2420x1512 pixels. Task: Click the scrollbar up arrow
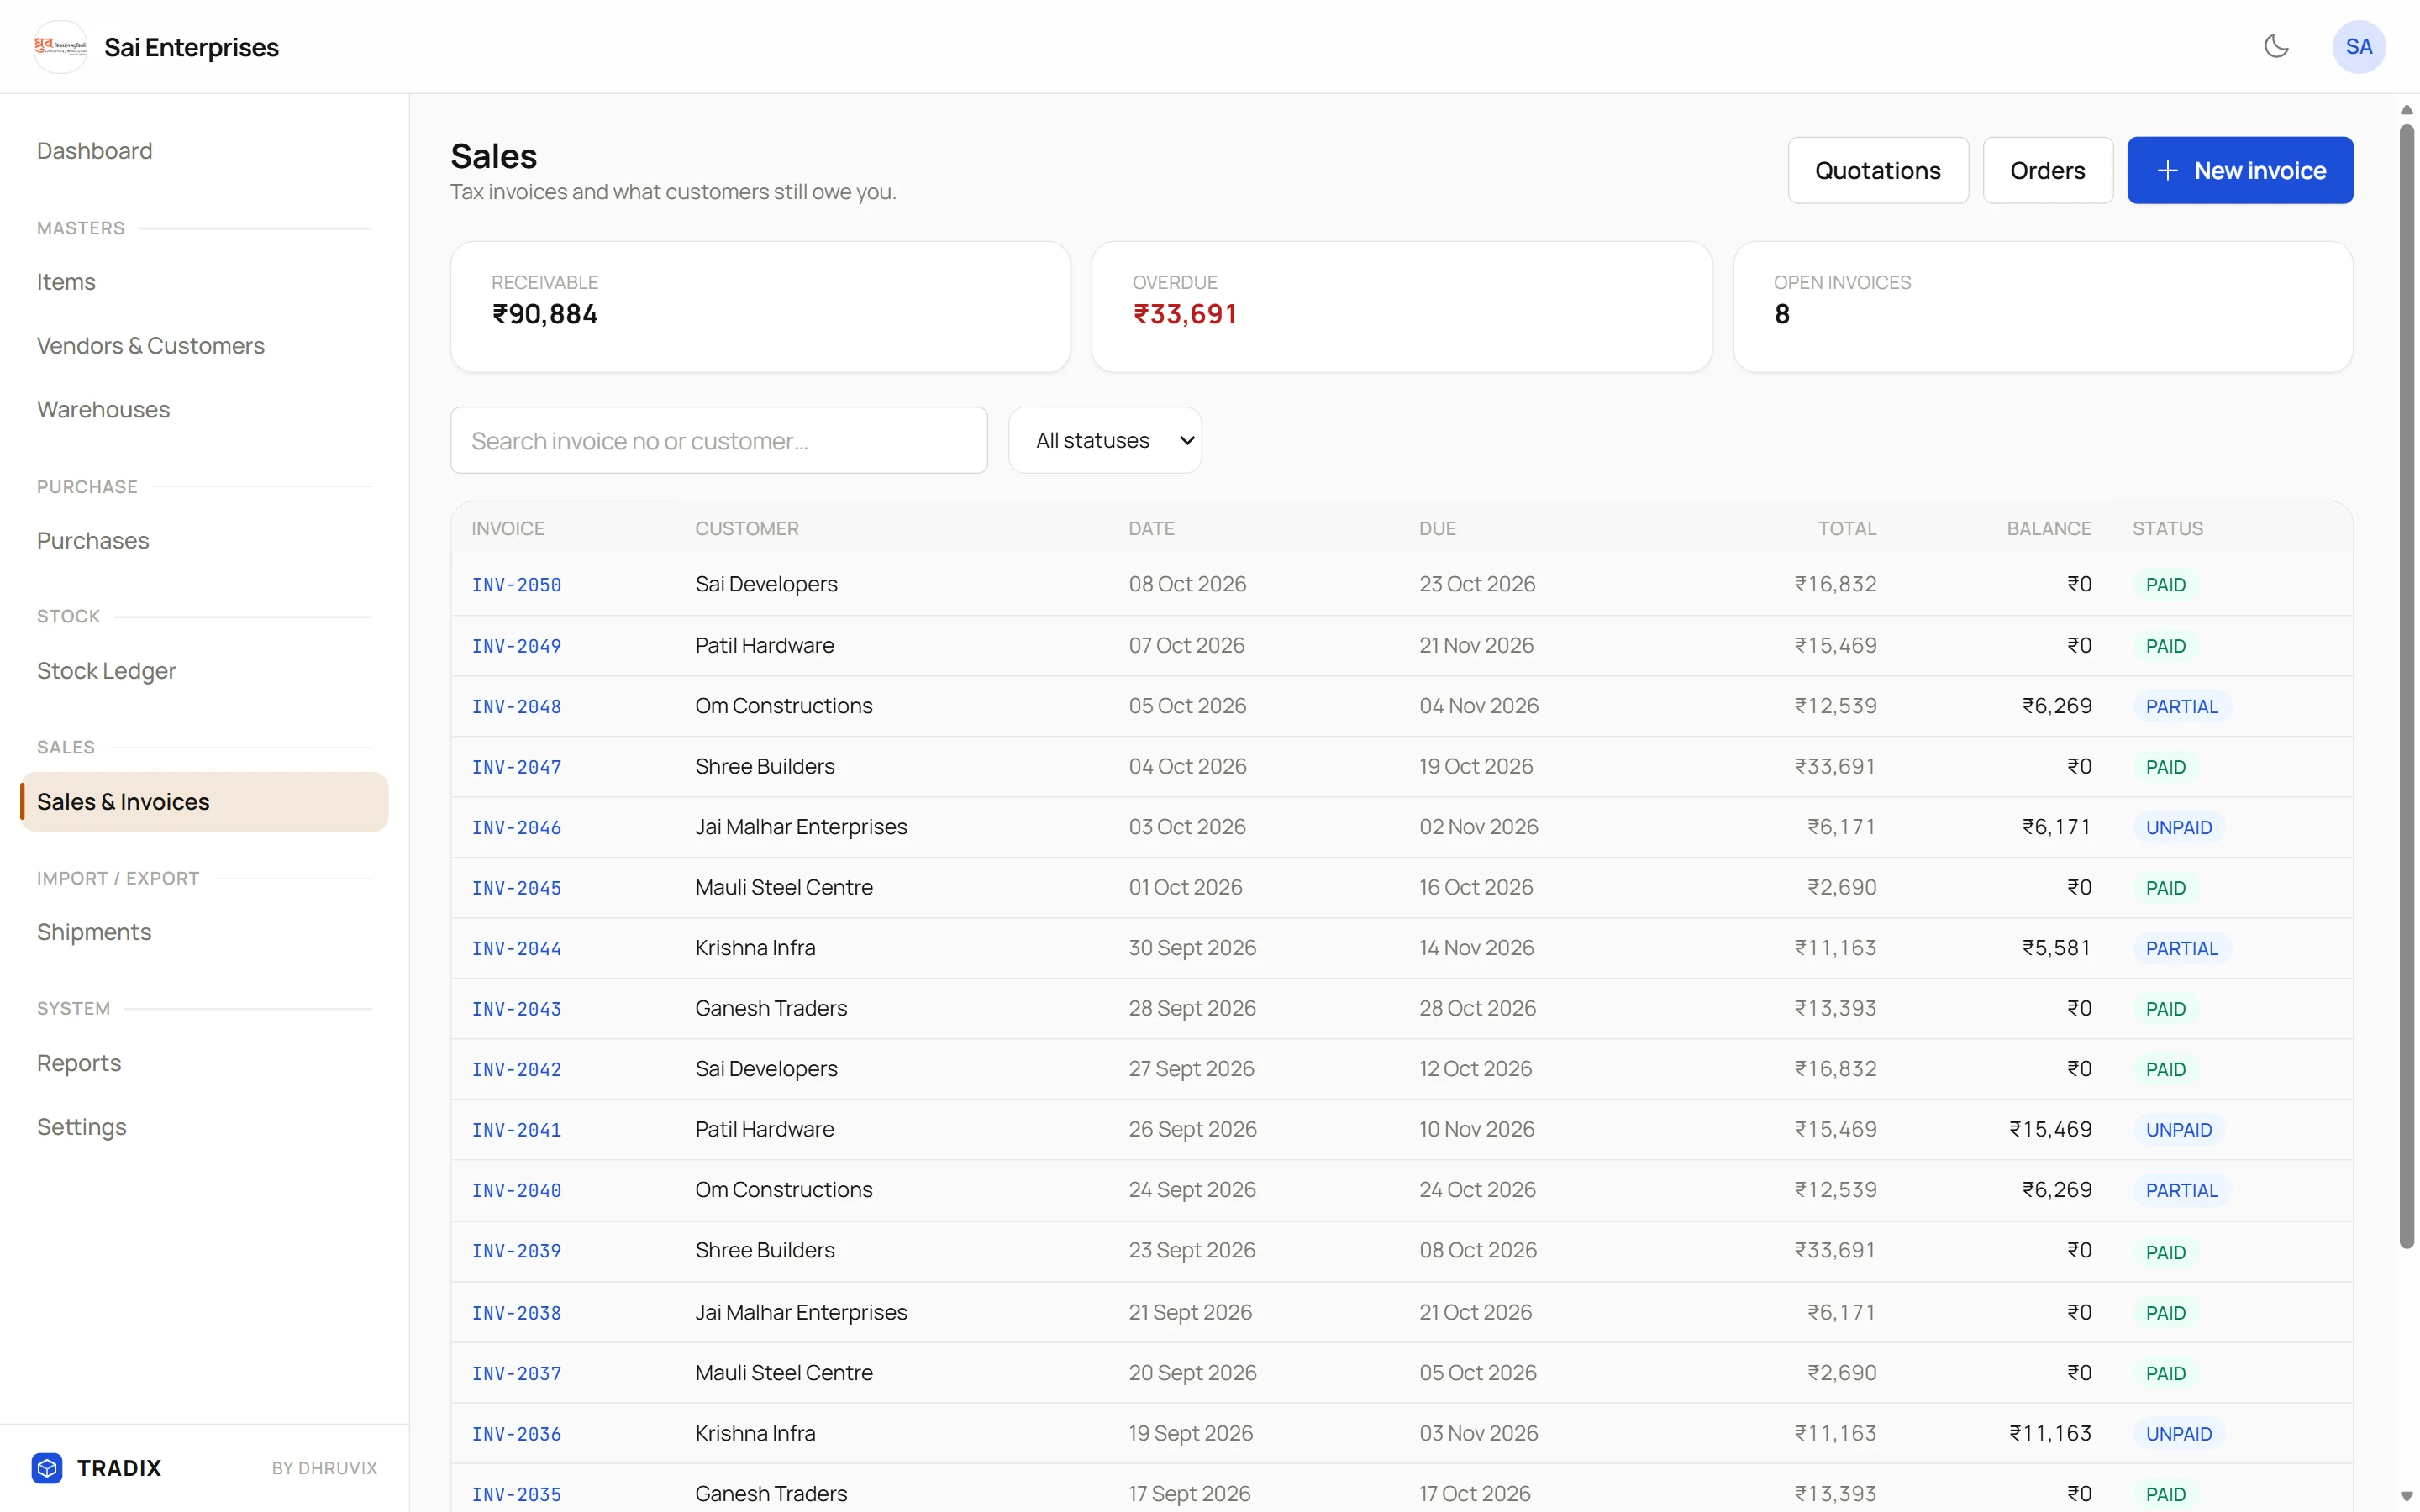(x=2406, y=110)
